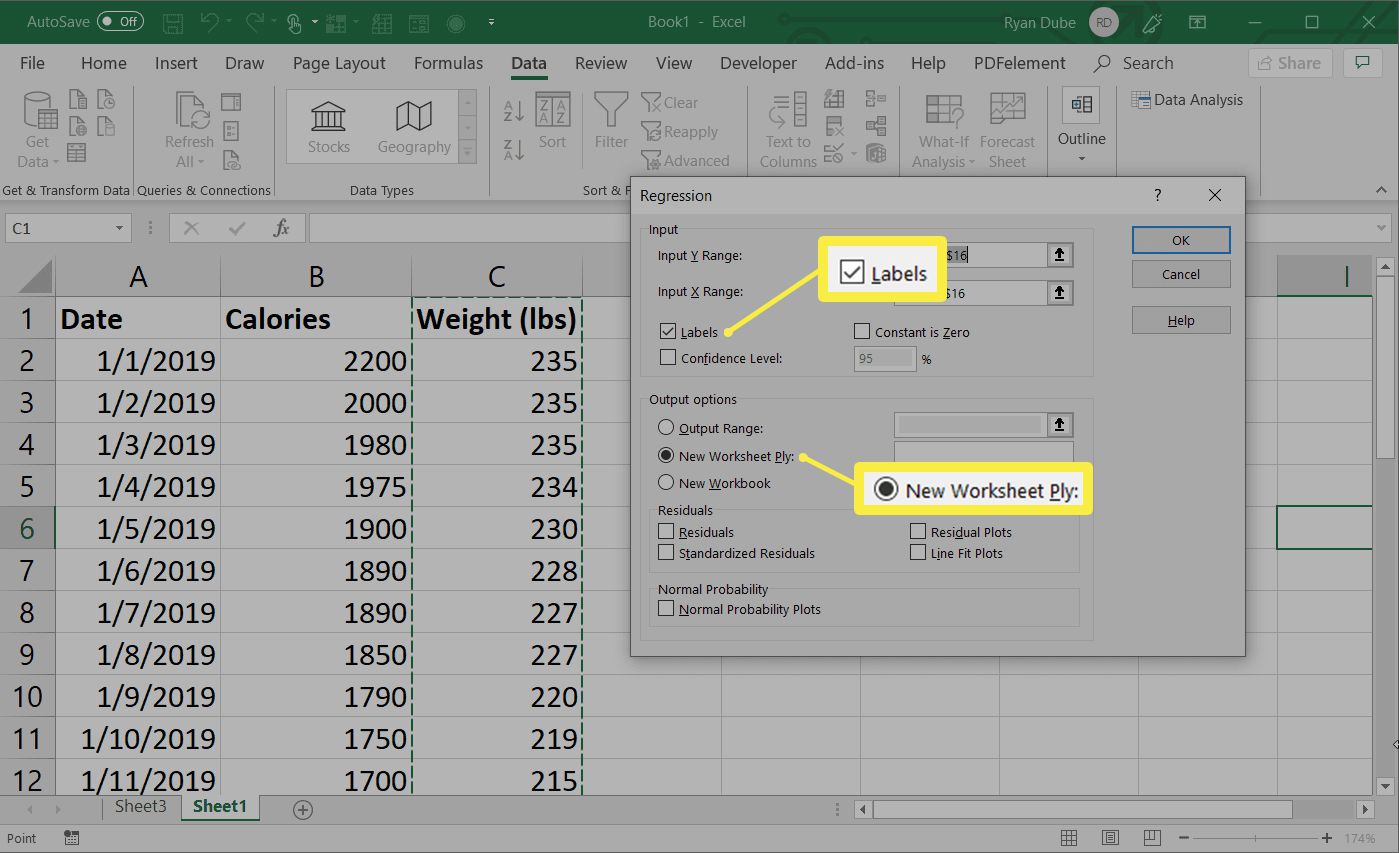Check the Residuals checkbox
Viewport: 1399px width, 853px height.
(x=666, y=532)
